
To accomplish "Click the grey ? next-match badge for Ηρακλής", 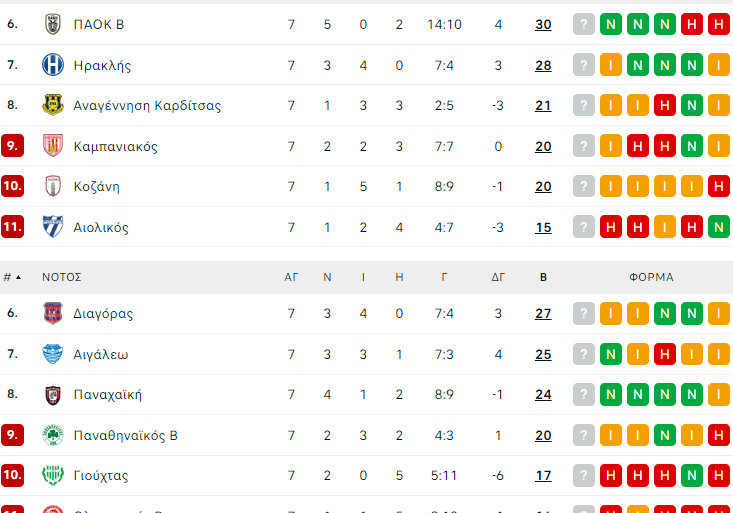I will (x=584, y=65).
